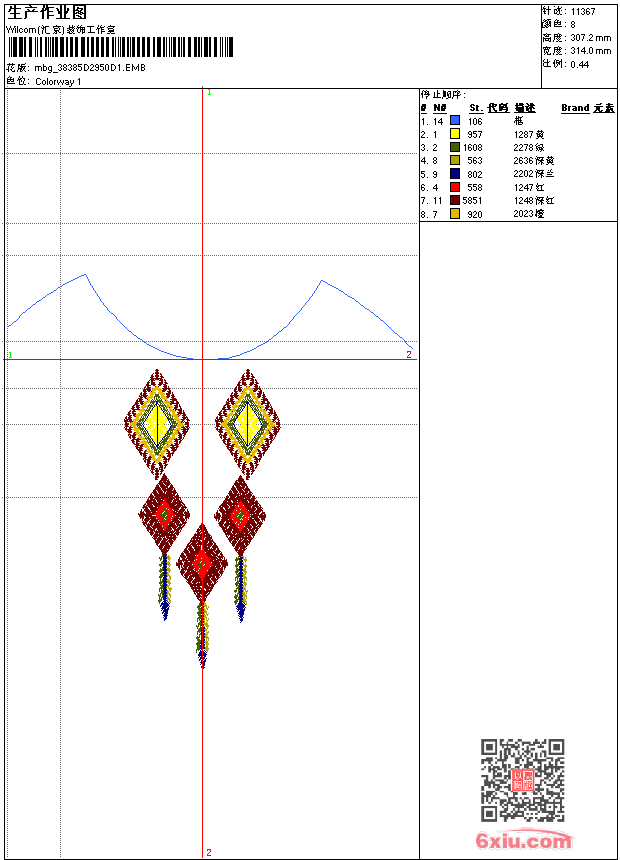
Task: Select the upper-left large diamond motif
Action: 157,423
